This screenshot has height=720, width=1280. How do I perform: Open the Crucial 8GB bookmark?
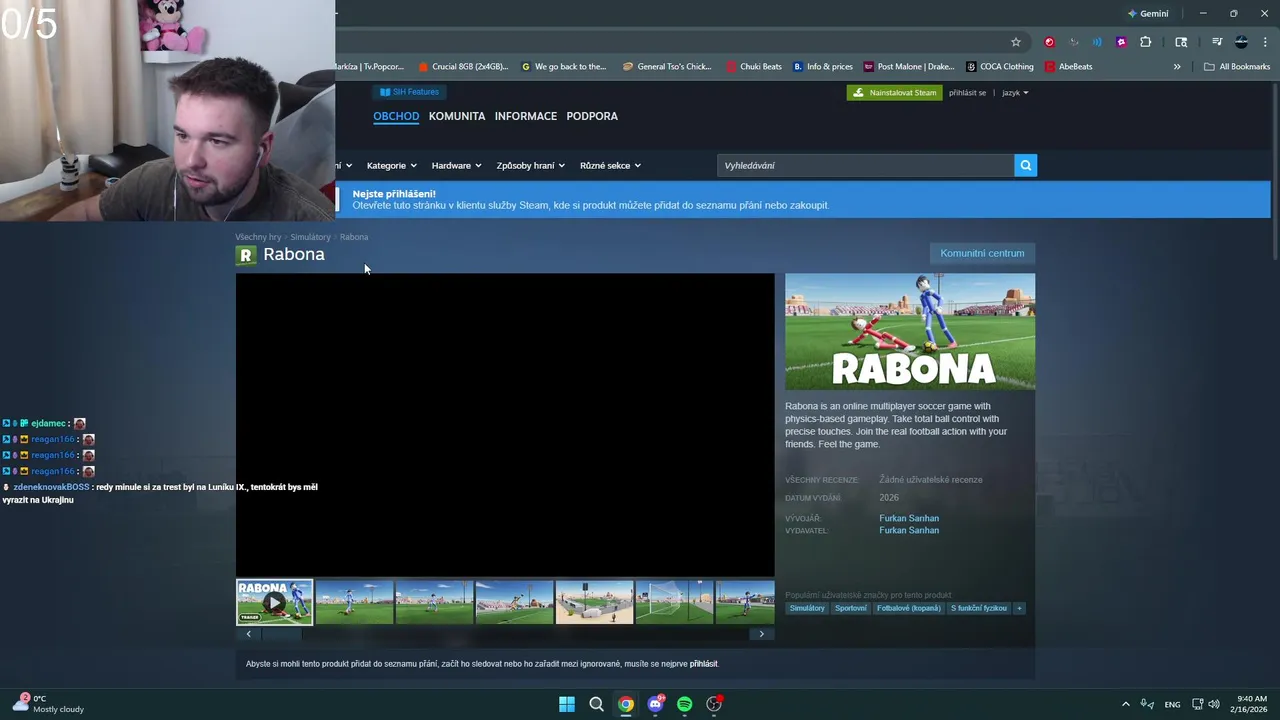(x=463, y=67)
